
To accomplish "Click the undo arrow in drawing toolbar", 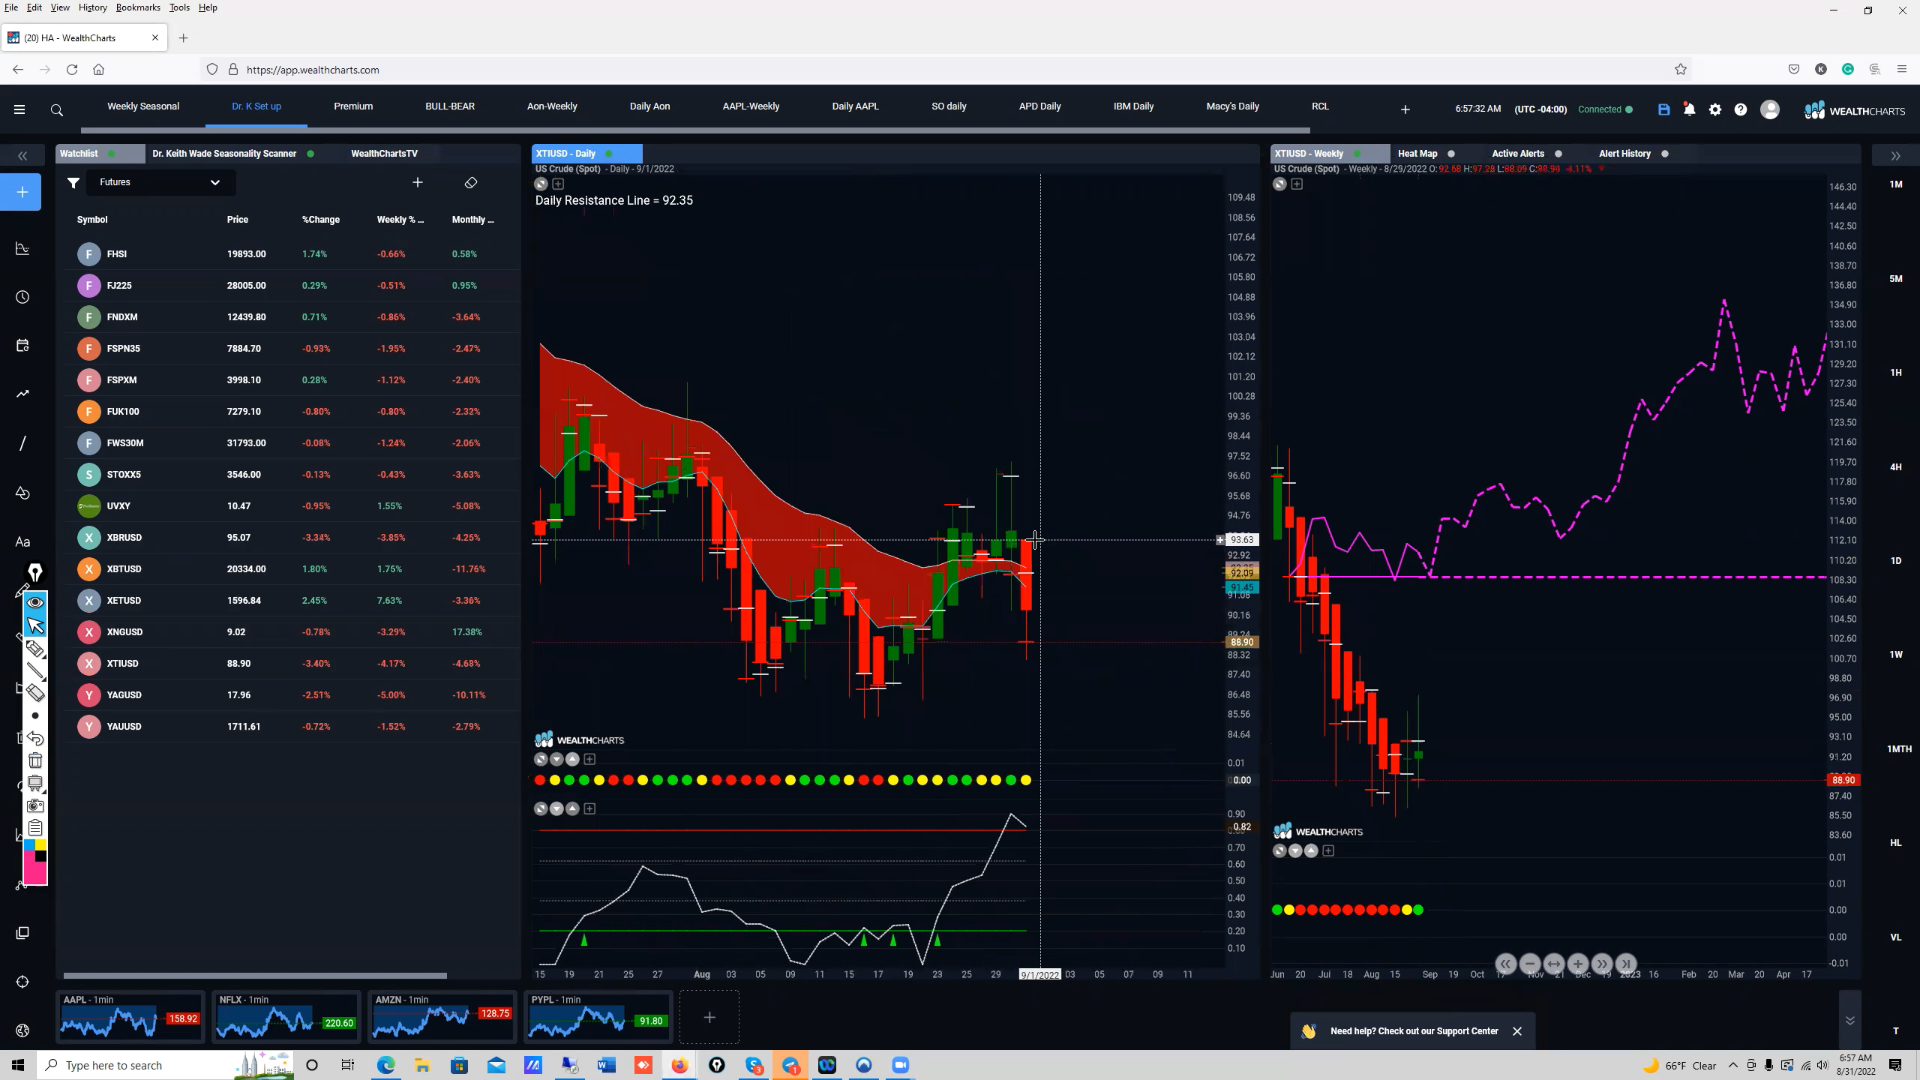I will [35, 739].
